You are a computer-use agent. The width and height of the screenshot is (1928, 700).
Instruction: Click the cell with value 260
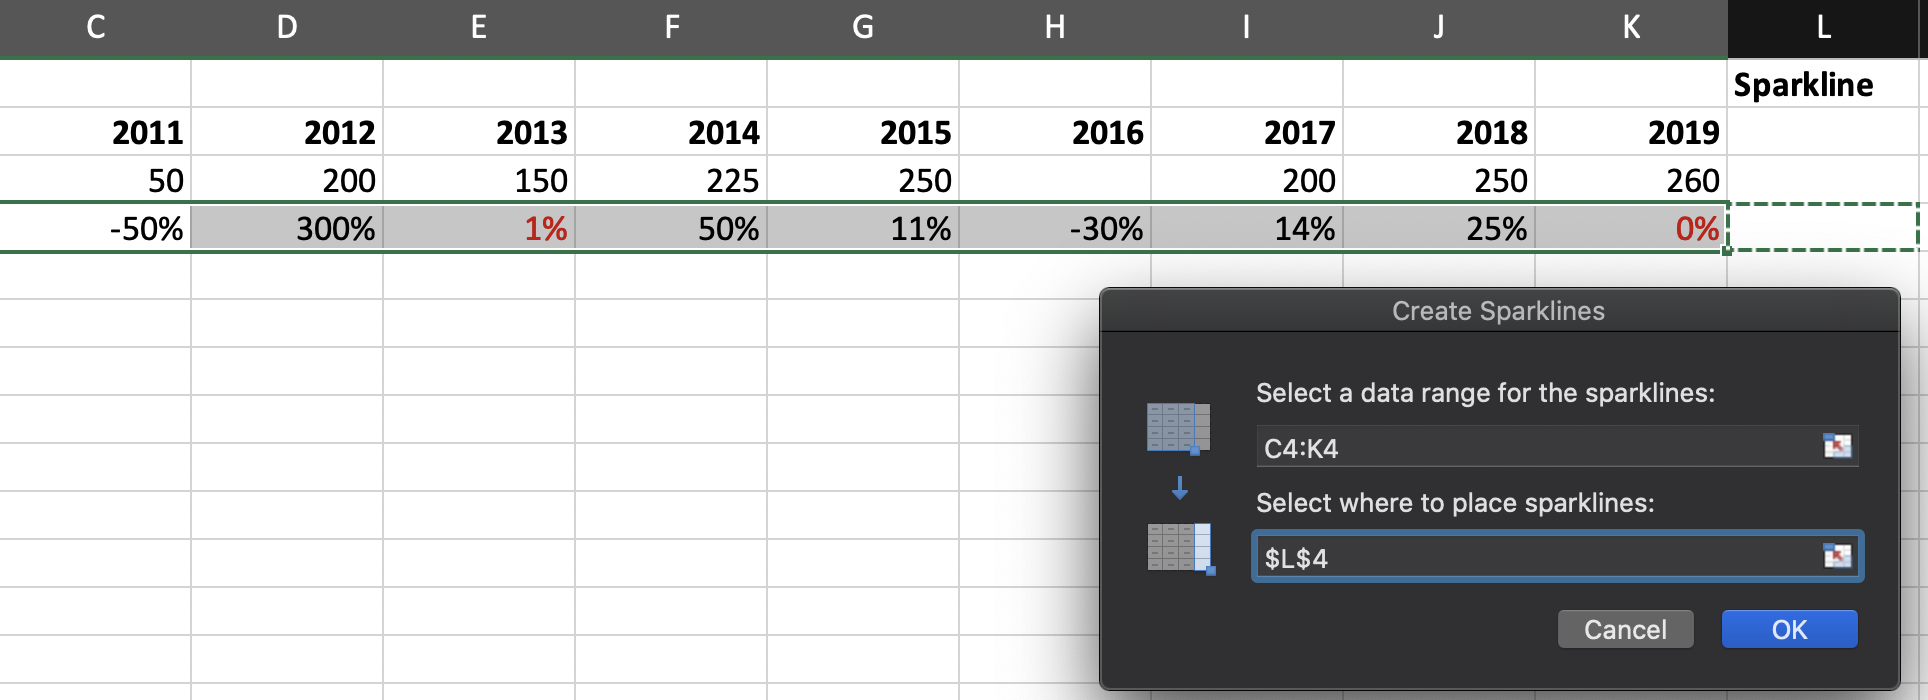coord(1631,180)
